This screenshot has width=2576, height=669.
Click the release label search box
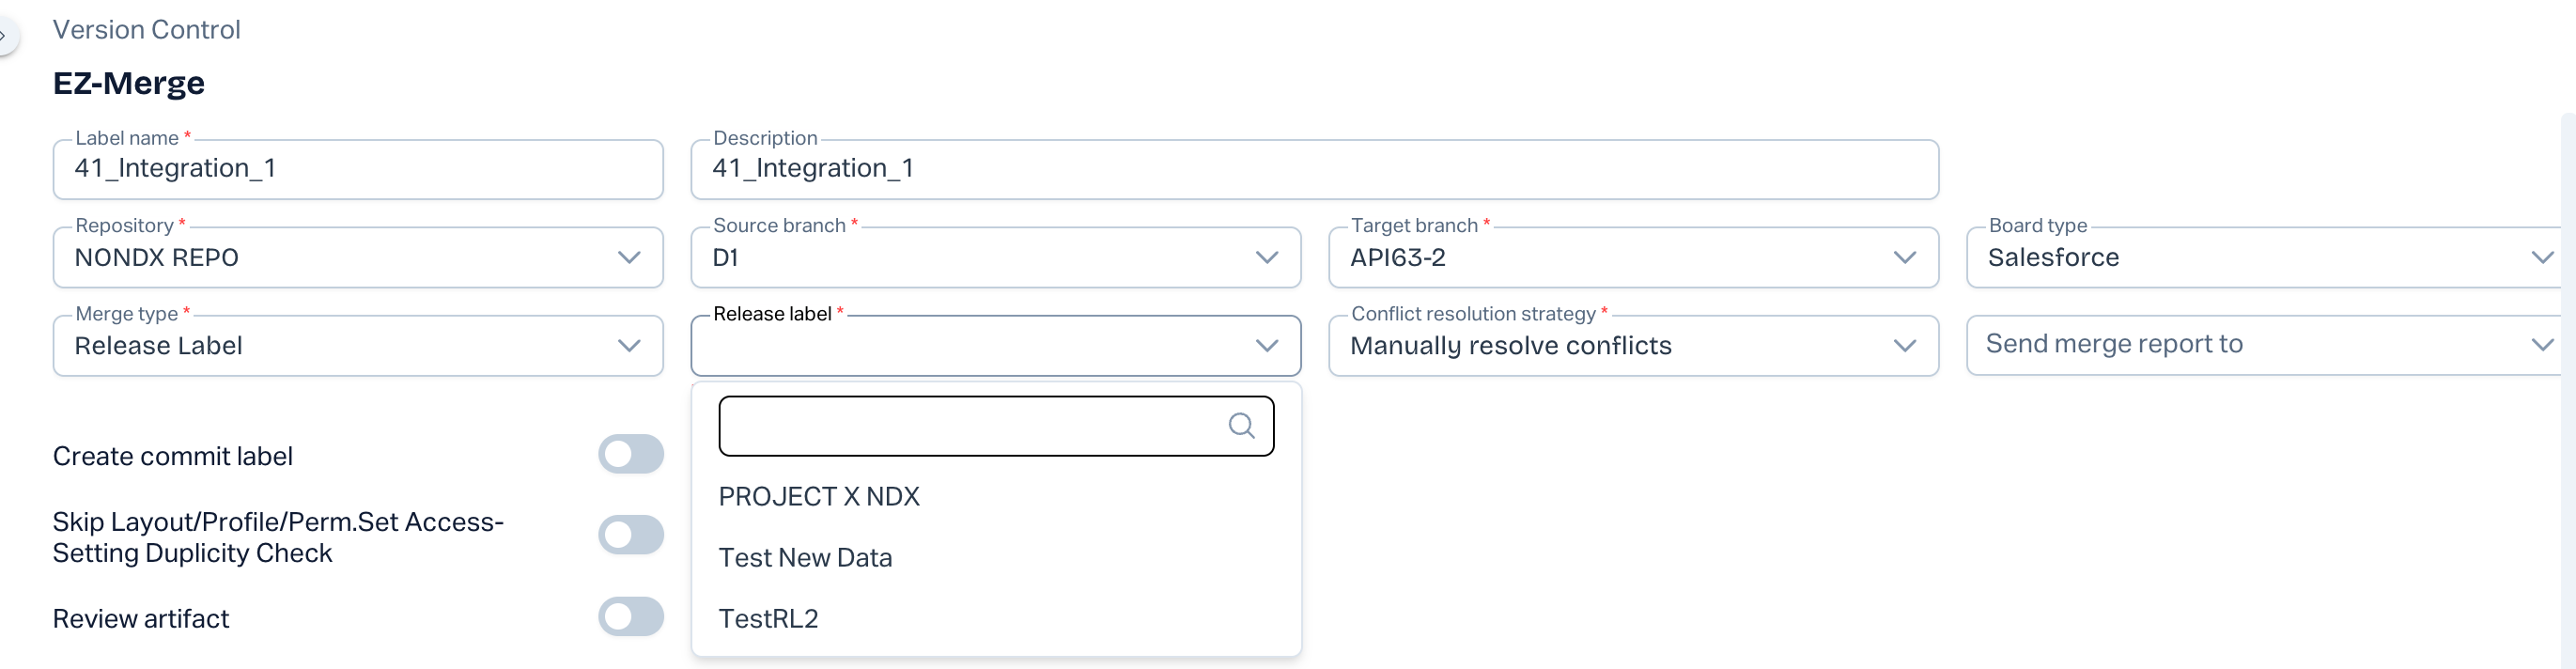pyautogui.click(x=970, y=426)
